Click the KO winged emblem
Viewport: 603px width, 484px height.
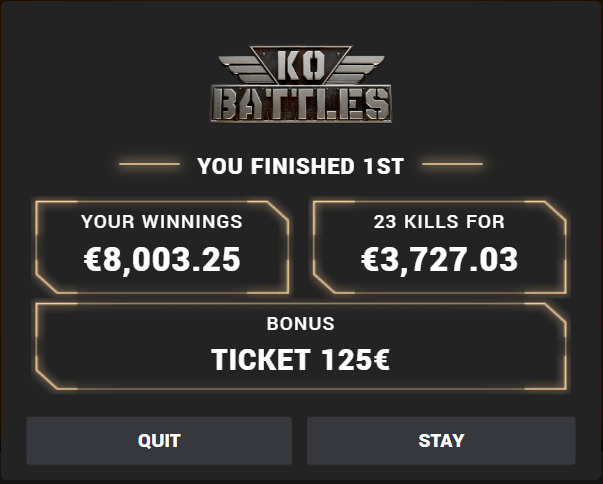point(301,65)
